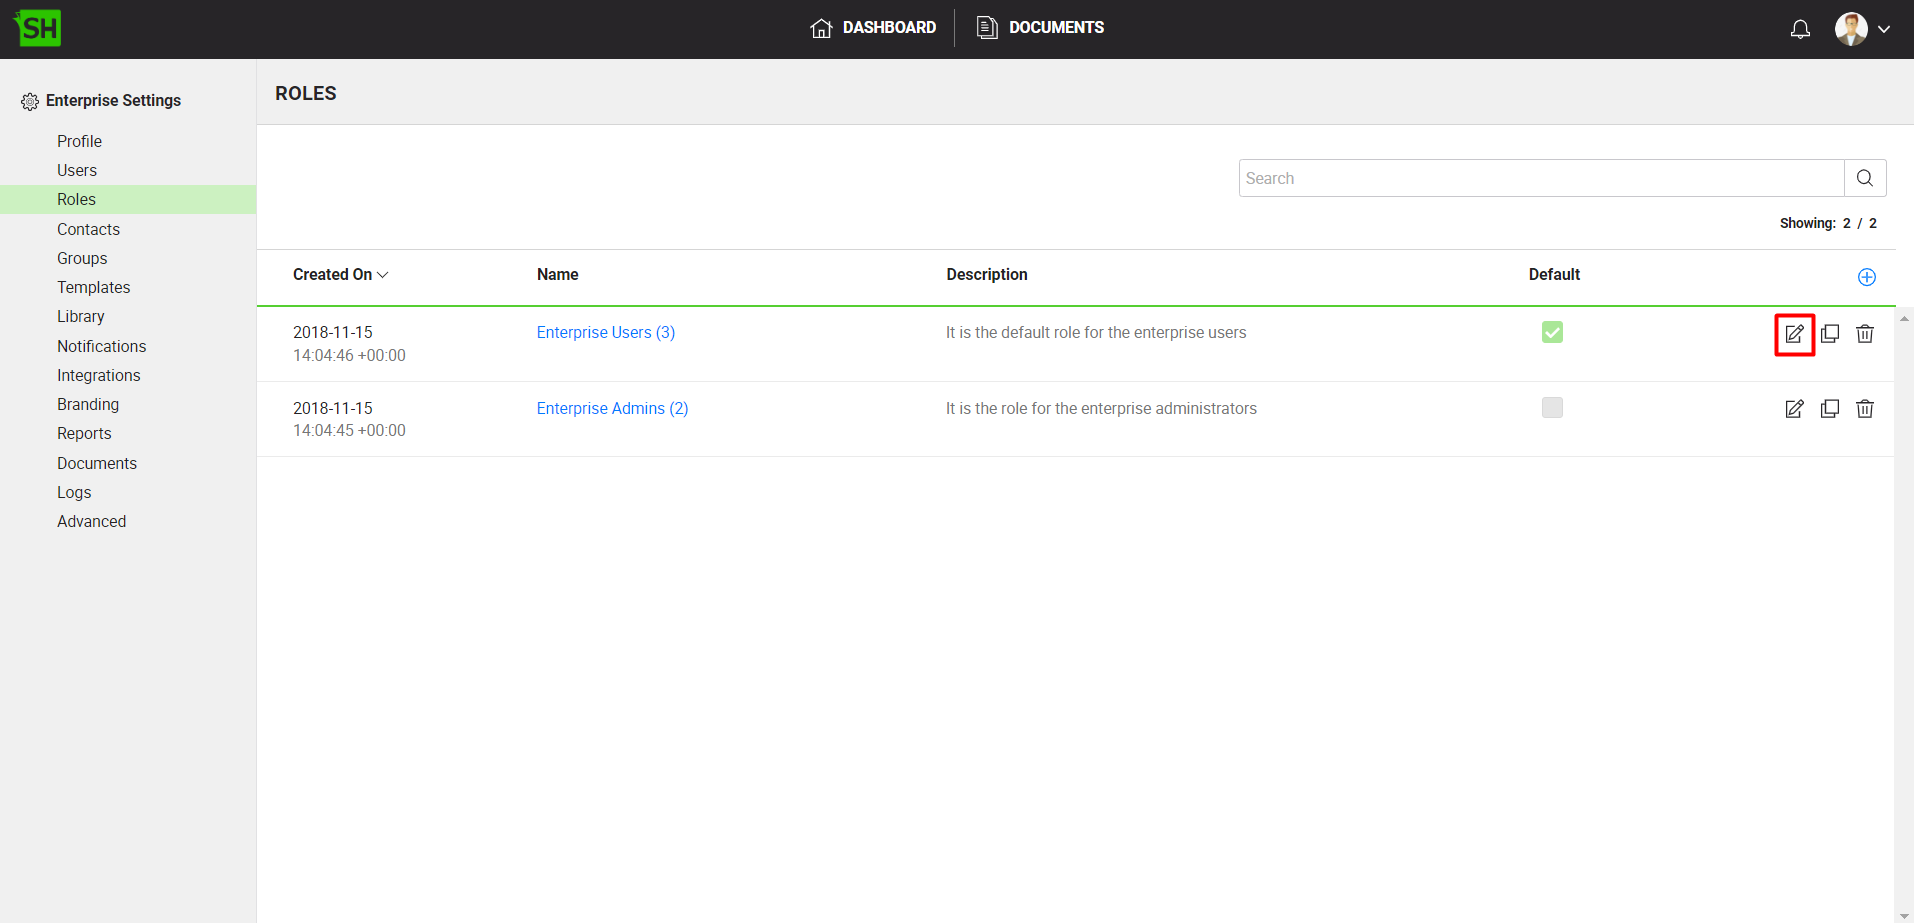Screen dimensions: 1914x923
Task: Duplicate the Enterprise Admins role
Action: pos(1829,409)
